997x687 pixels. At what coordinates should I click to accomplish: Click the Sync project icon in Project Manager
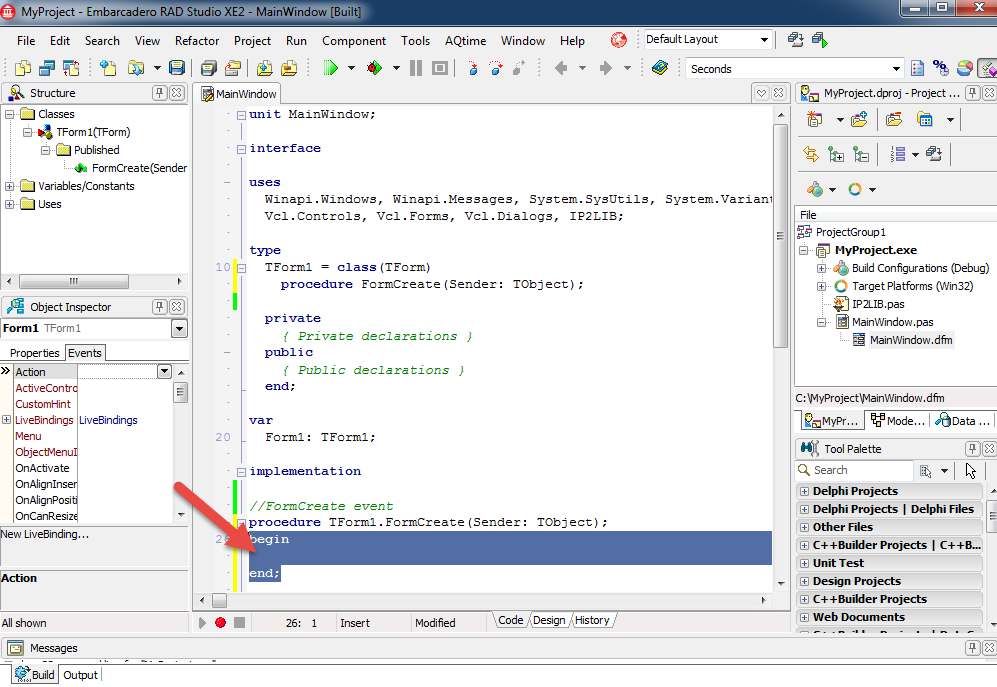coord(811,154)
